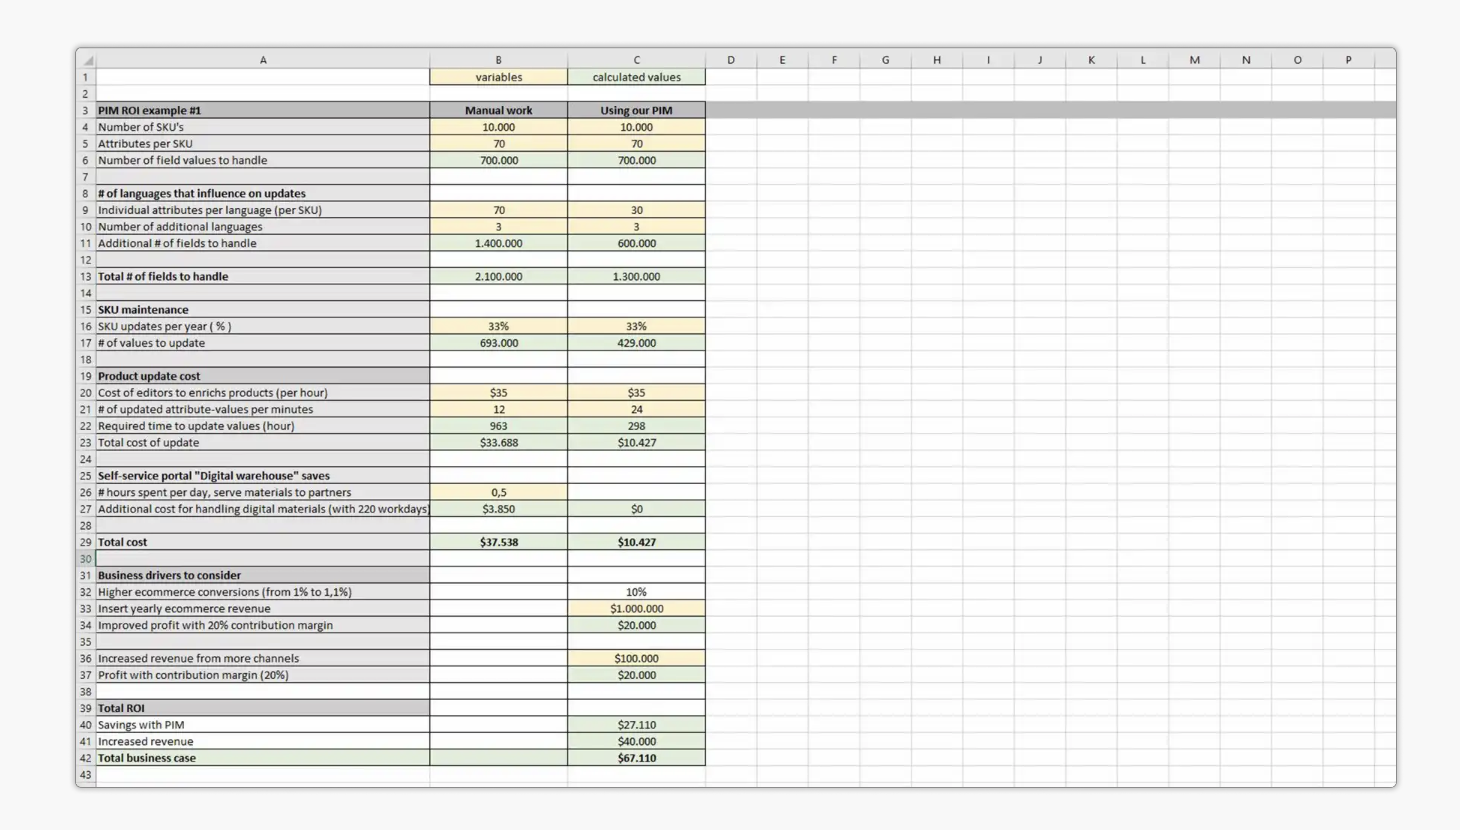
Task: Click the $67.110 total cell
Action: (636, 758)
